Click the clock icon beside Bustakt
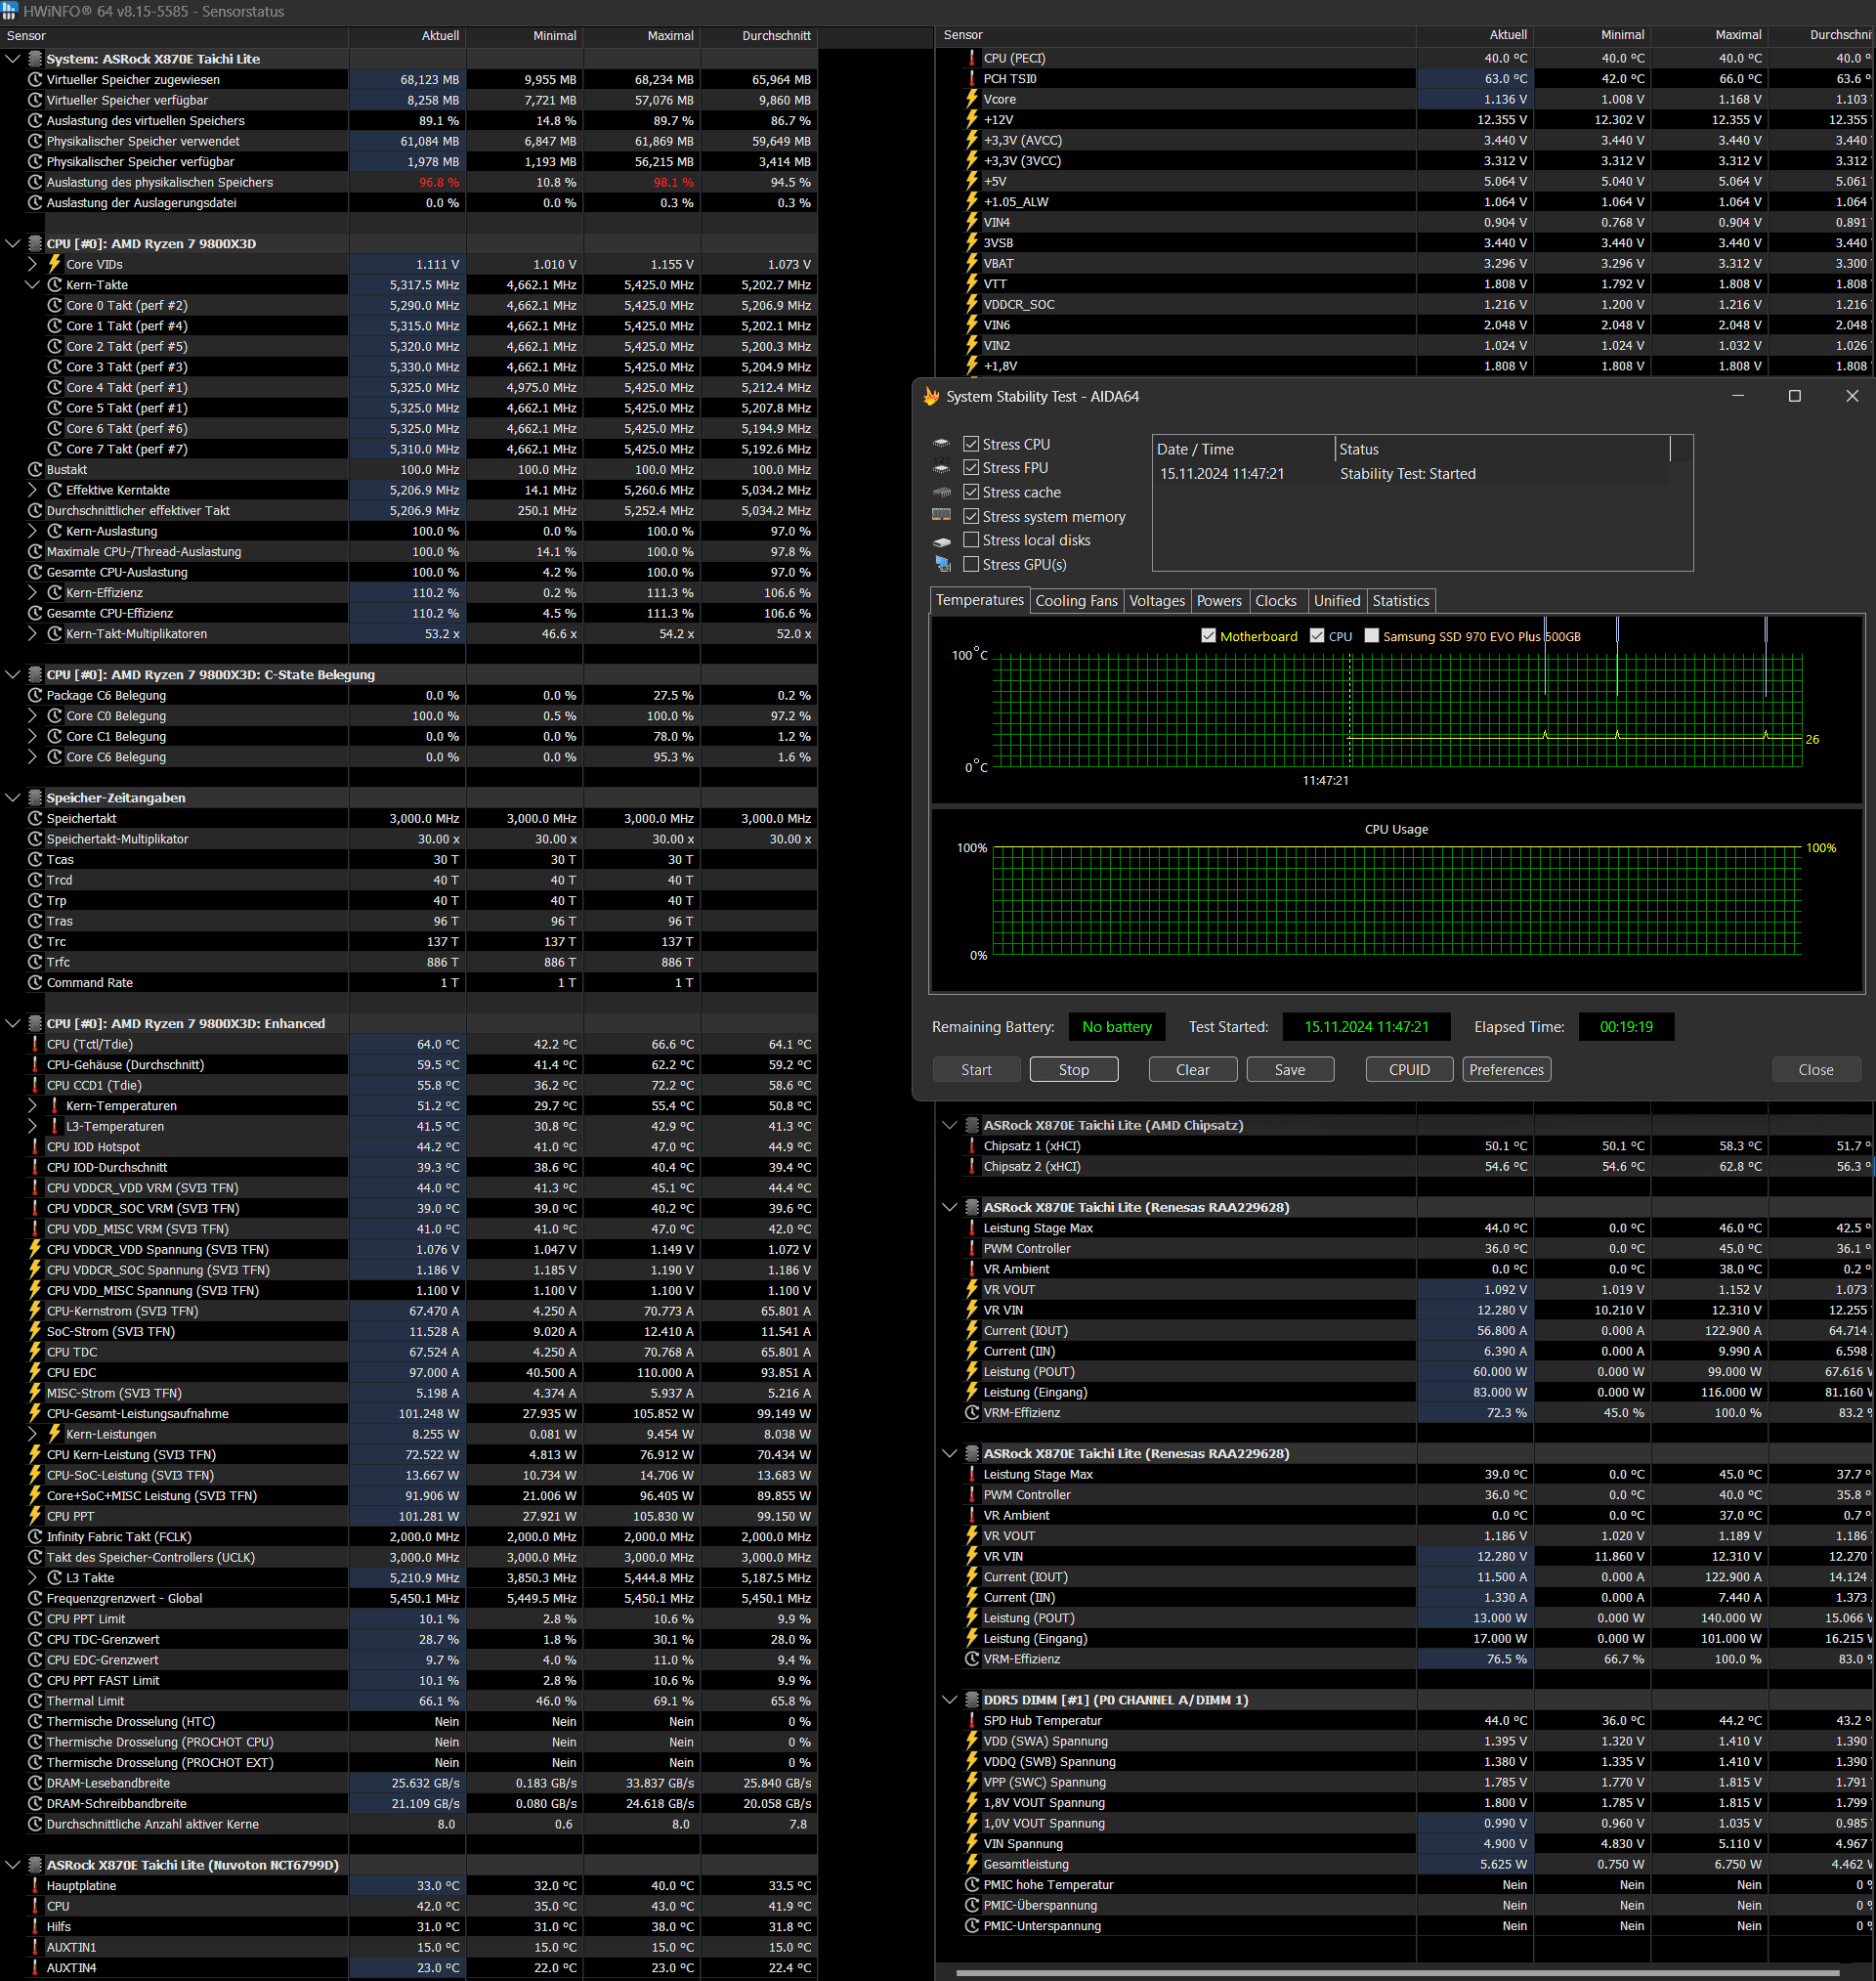1876x1981 pixels. (35, 470)
